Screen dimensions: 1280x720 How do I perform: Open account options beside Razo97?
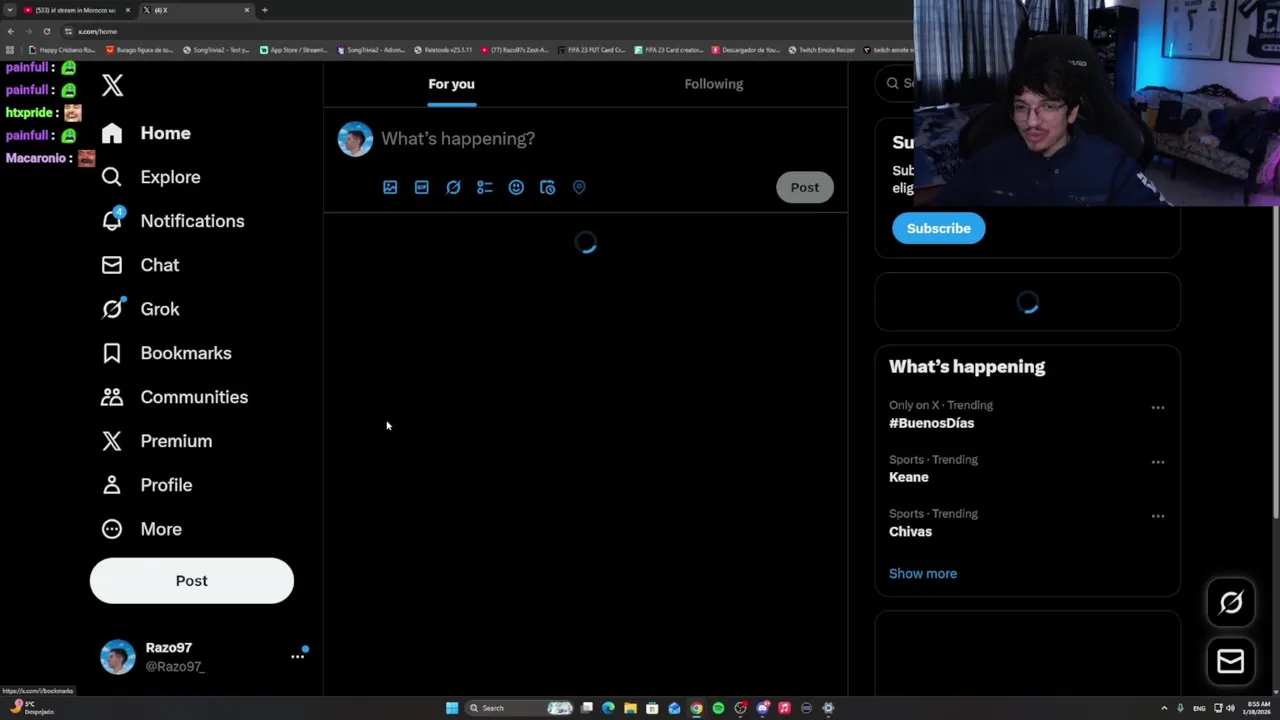(x=297, y=657)
